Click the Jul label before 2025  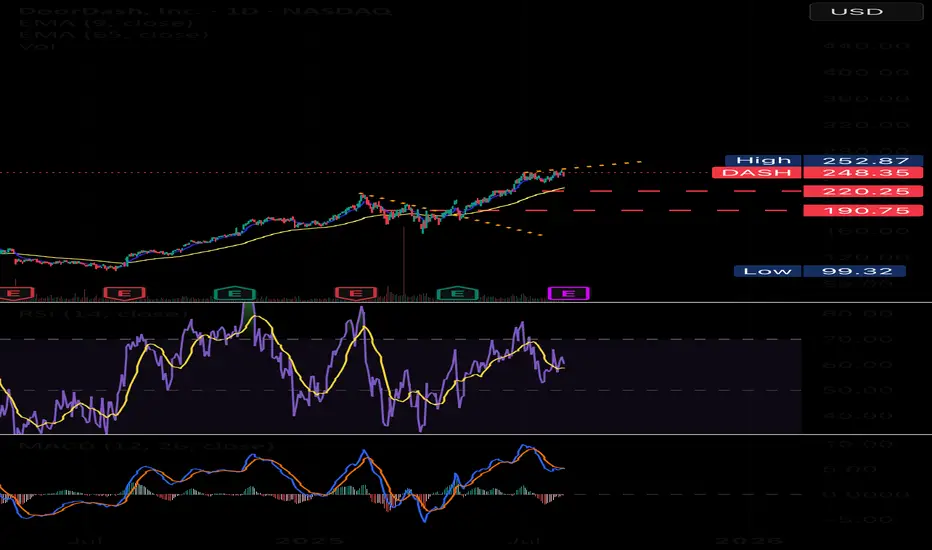(86, 540)
